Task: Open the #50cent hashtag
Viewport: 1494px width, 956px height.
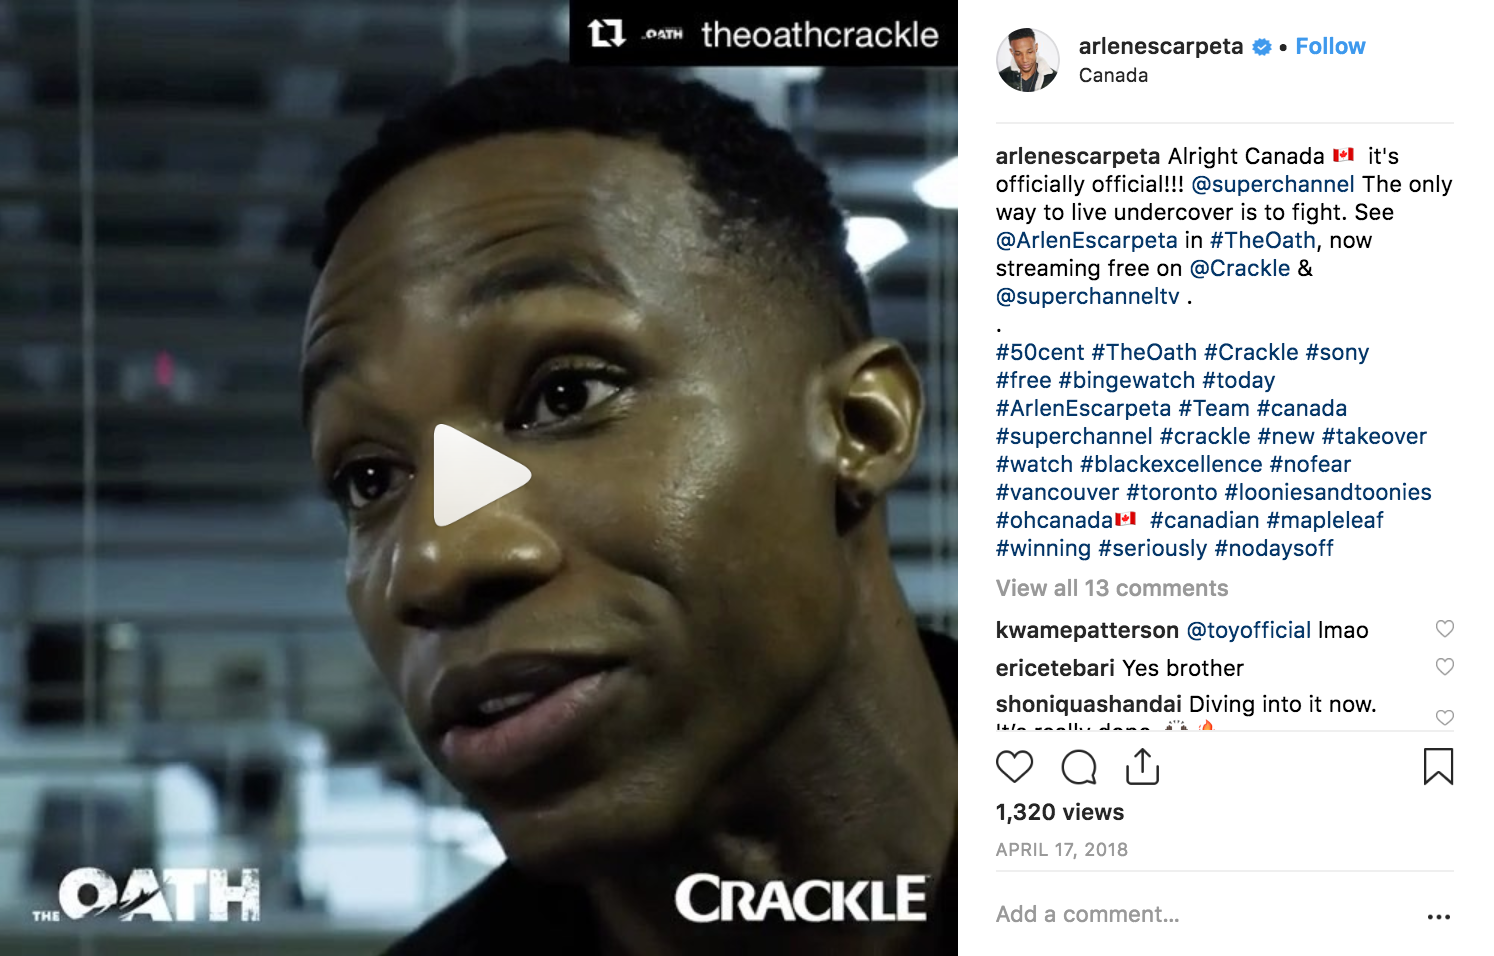Action: 1040,352
